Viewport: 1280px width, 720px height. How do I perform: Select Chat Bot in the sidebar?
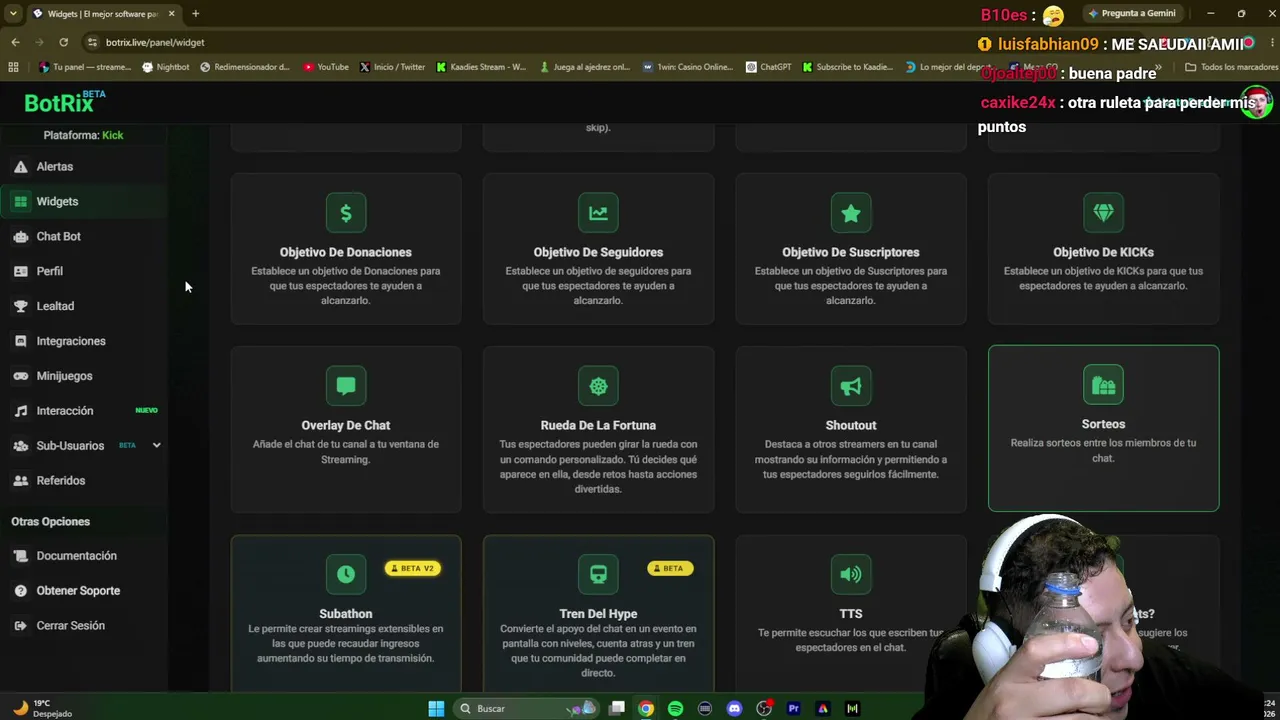point(84,237)
